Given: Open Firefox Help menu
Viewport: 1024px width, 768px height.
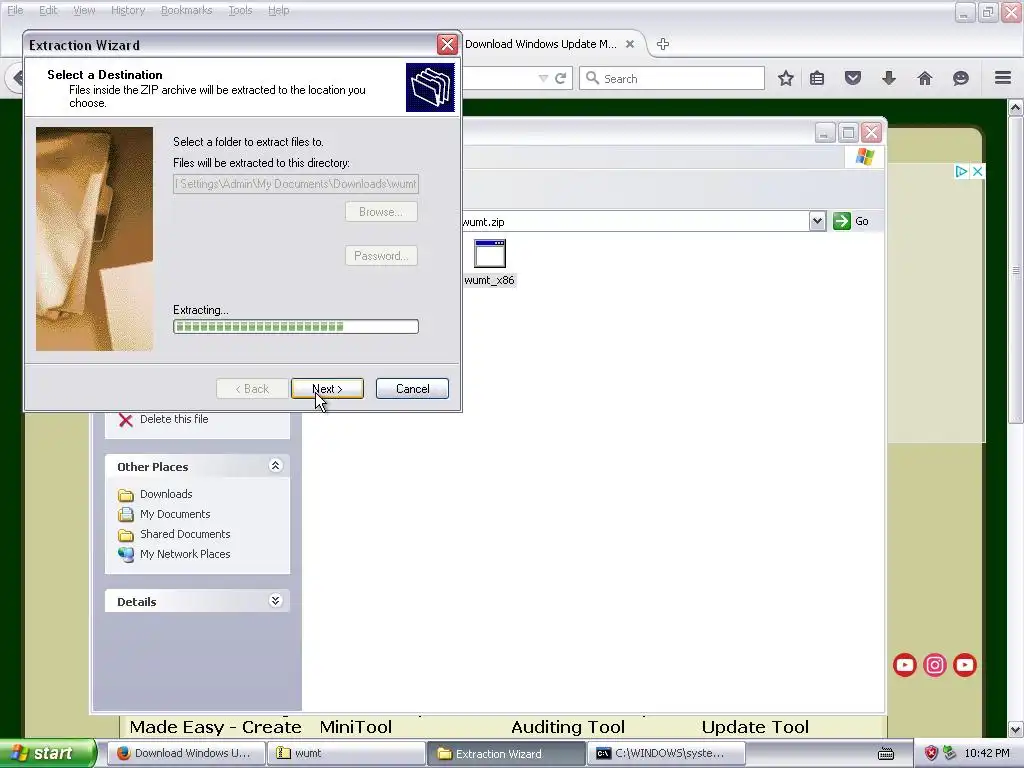Looking at the screenshot, I should click(x=279, y=10).
